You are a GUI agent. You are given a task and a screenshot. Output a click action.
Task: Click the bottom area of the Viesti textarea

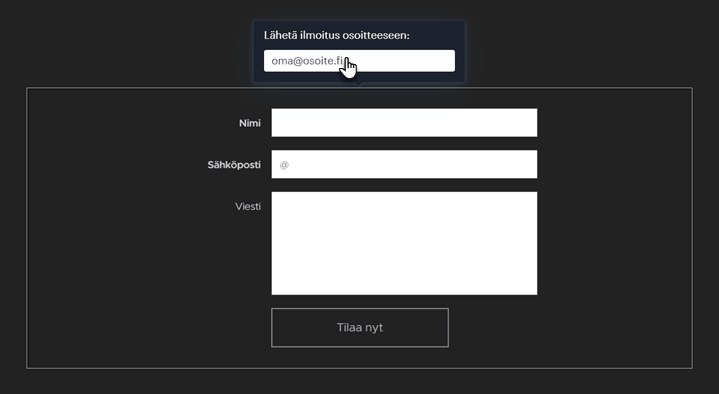(404, 282)
